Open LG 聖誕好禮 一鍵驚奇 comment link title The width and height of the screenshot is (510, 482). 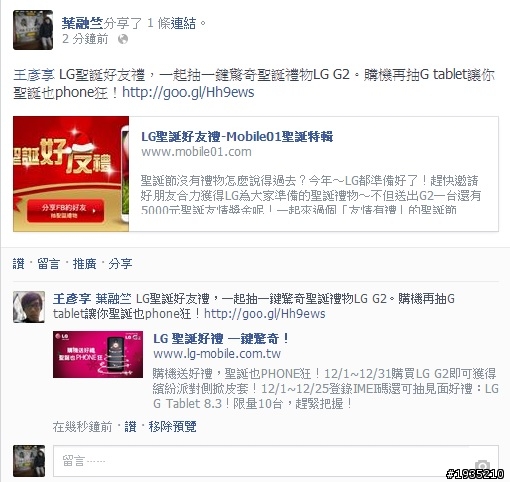click(x=221, y=339)
